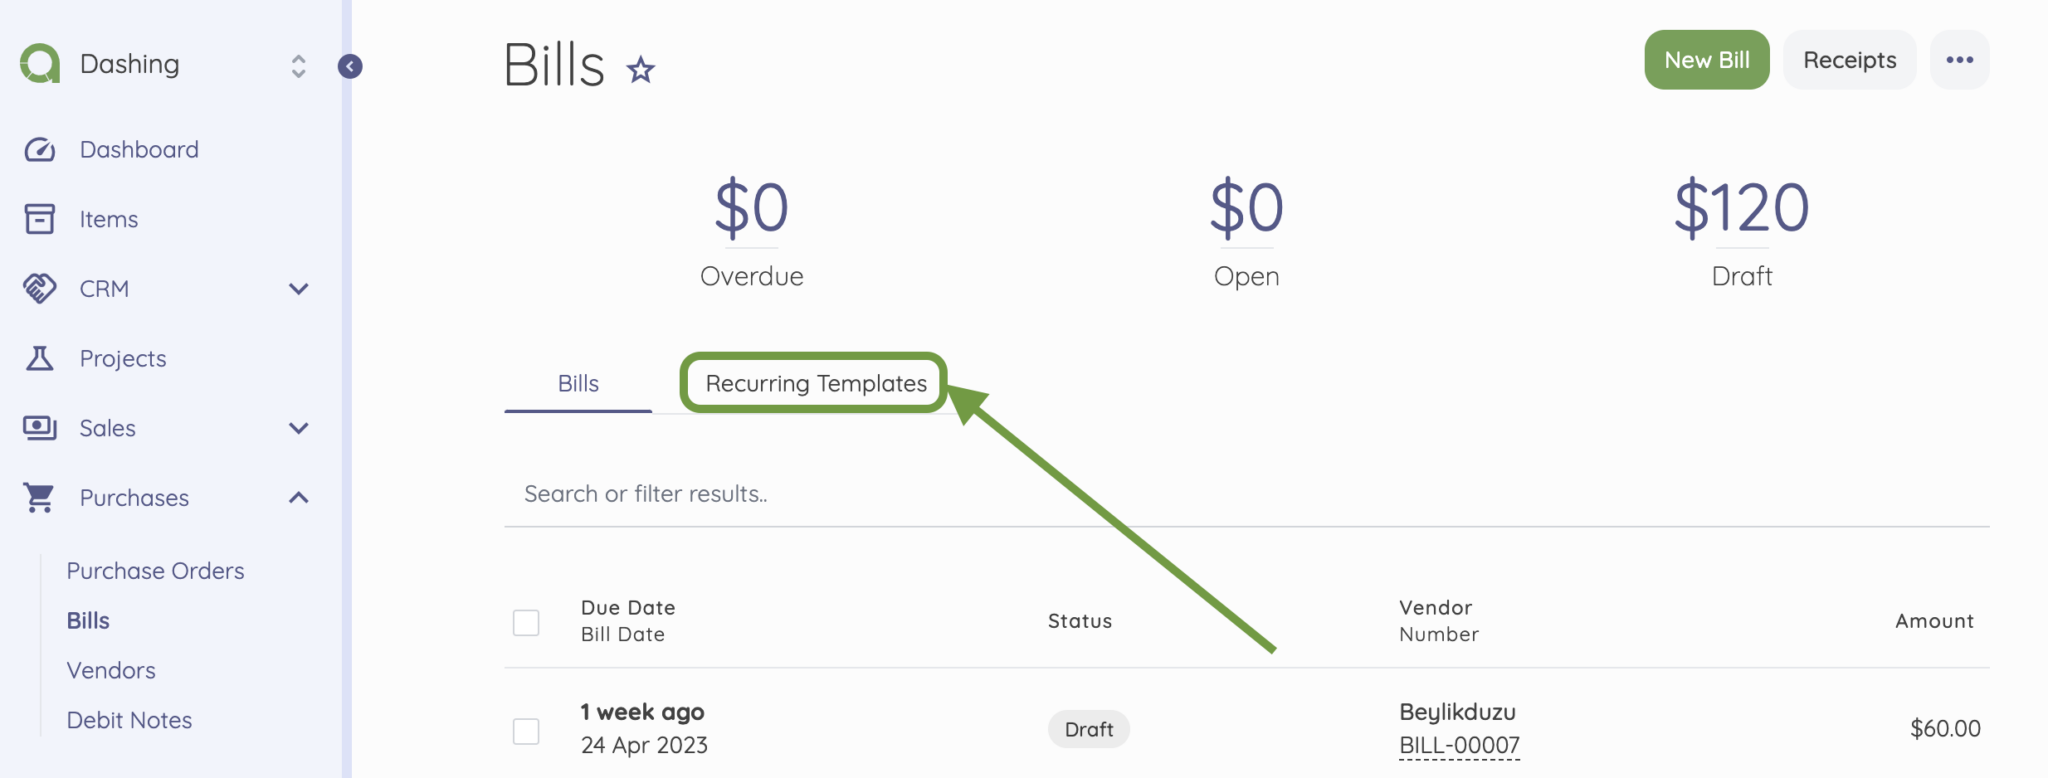Check the select-all checkbox in the table header

click(x=526, y=622)
